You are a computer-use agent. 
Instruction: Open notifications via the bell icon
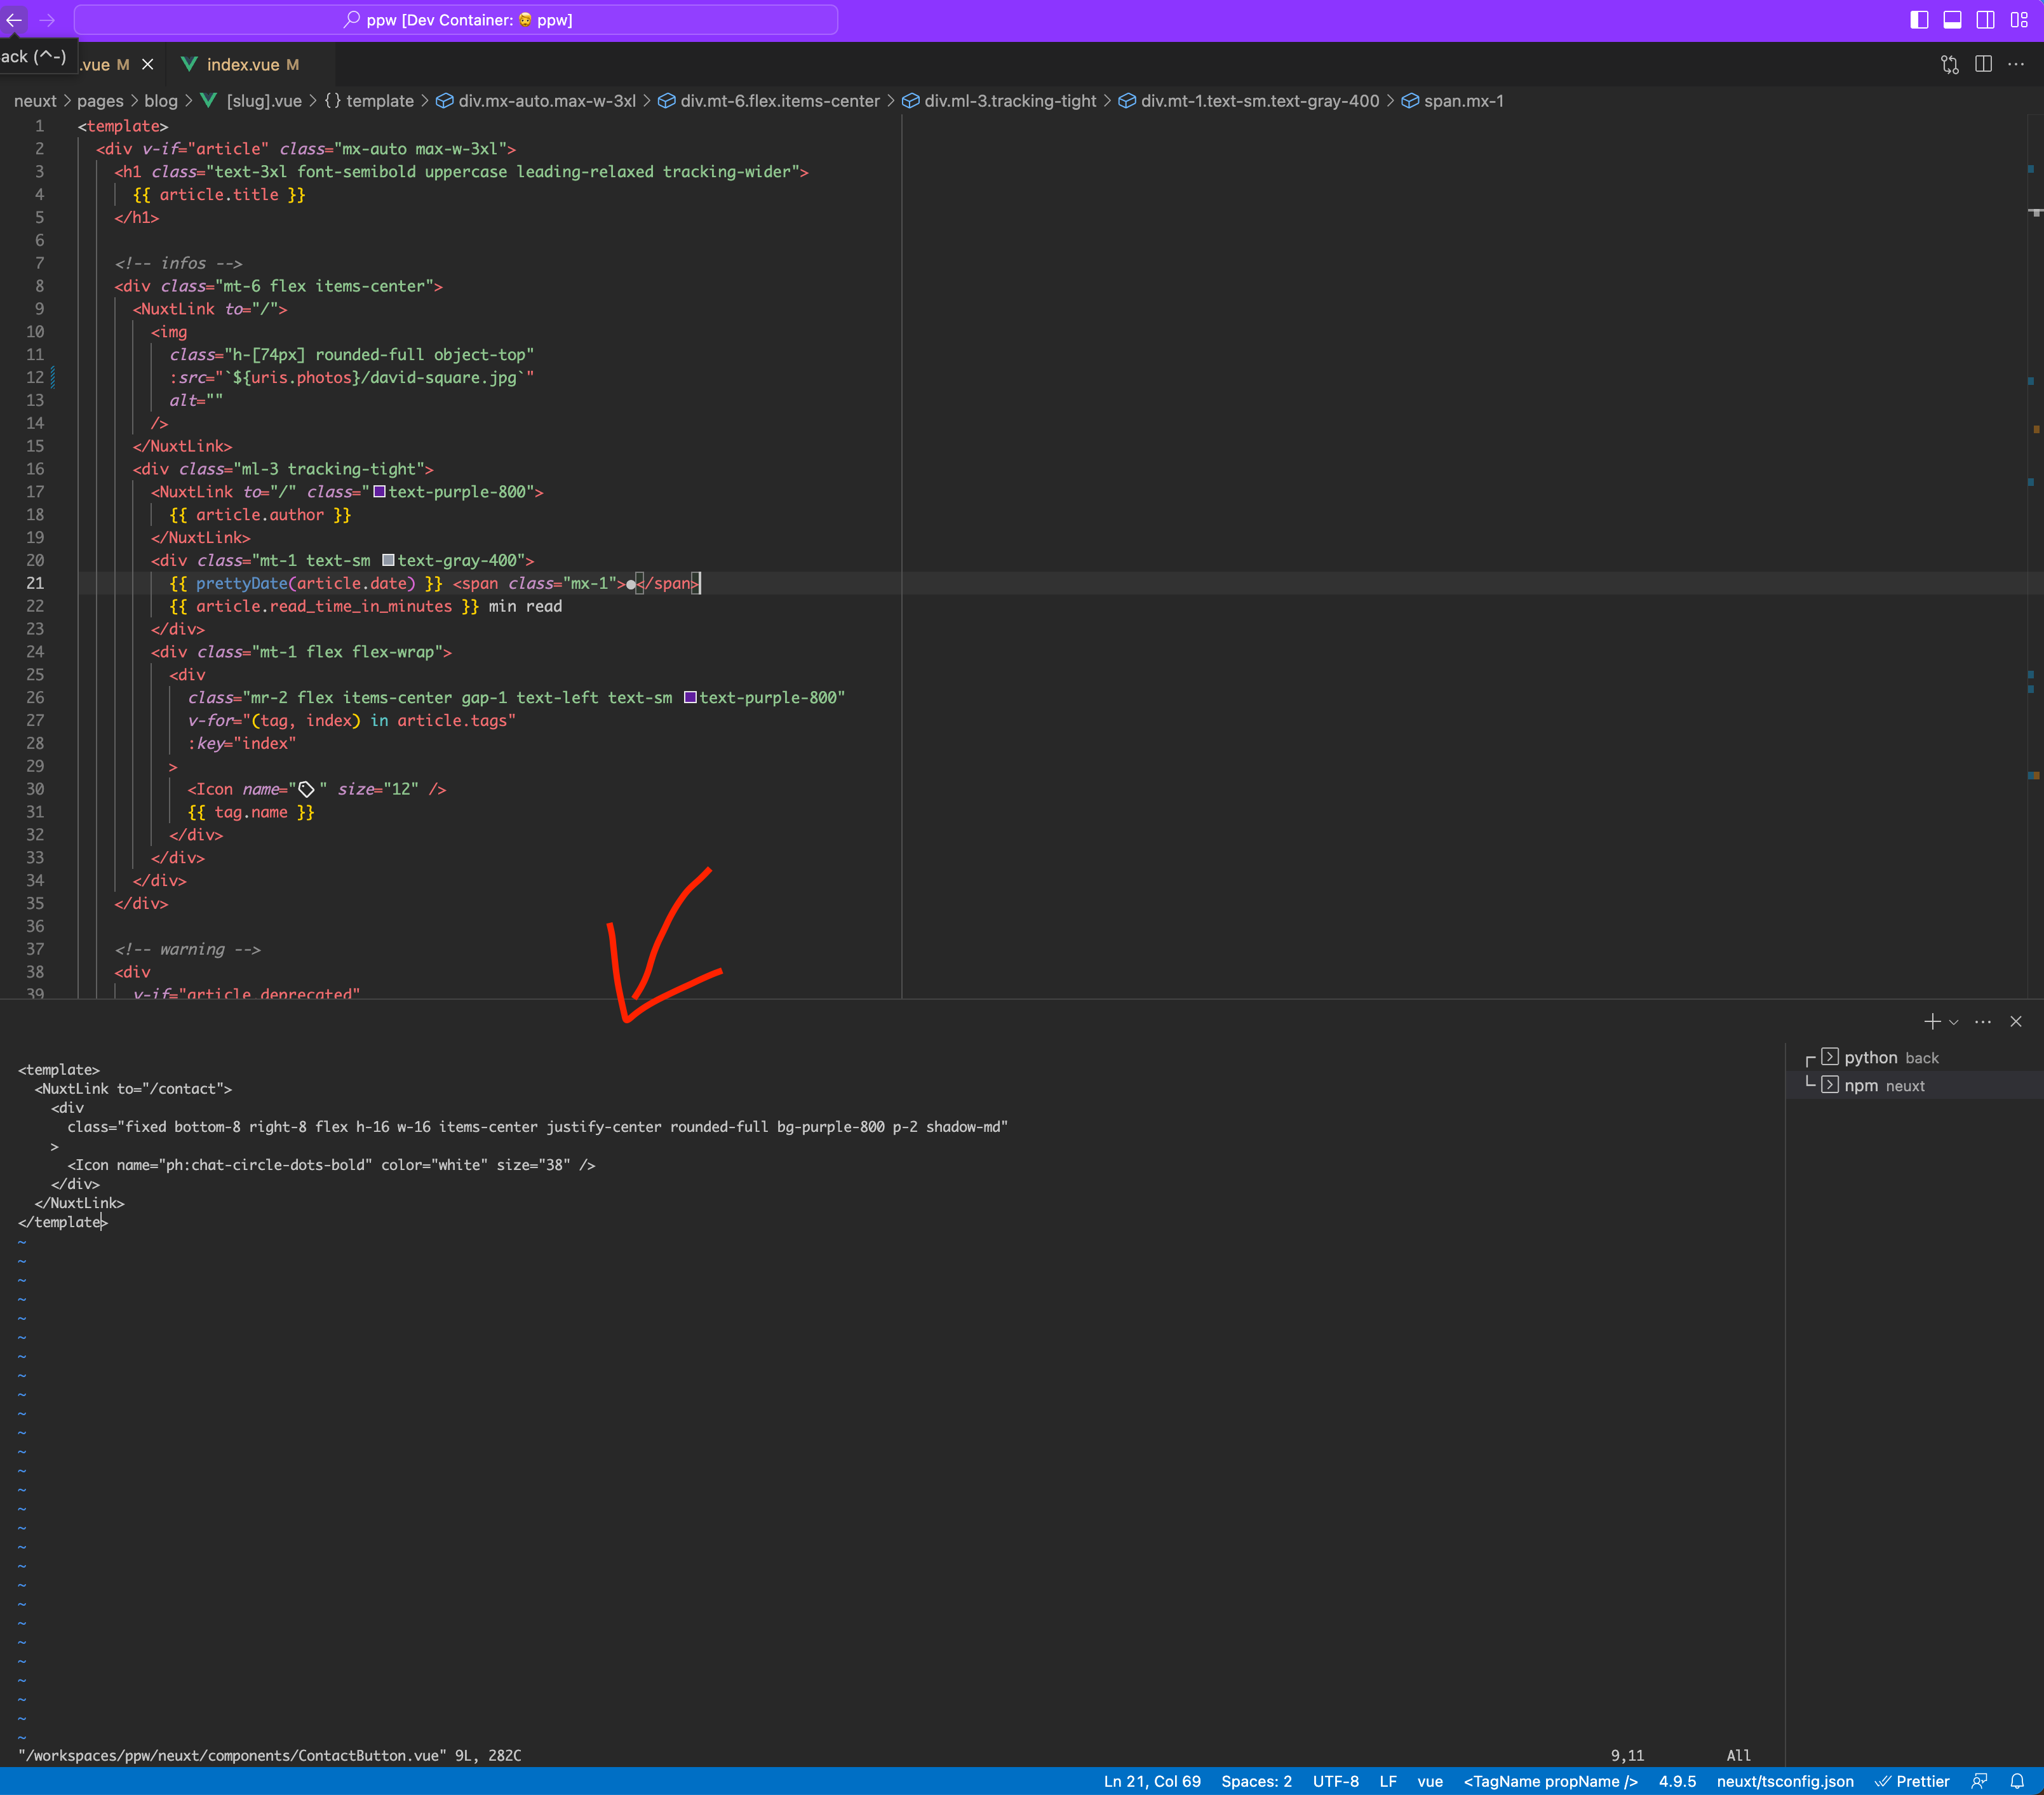click(x=2021, y=1781)
